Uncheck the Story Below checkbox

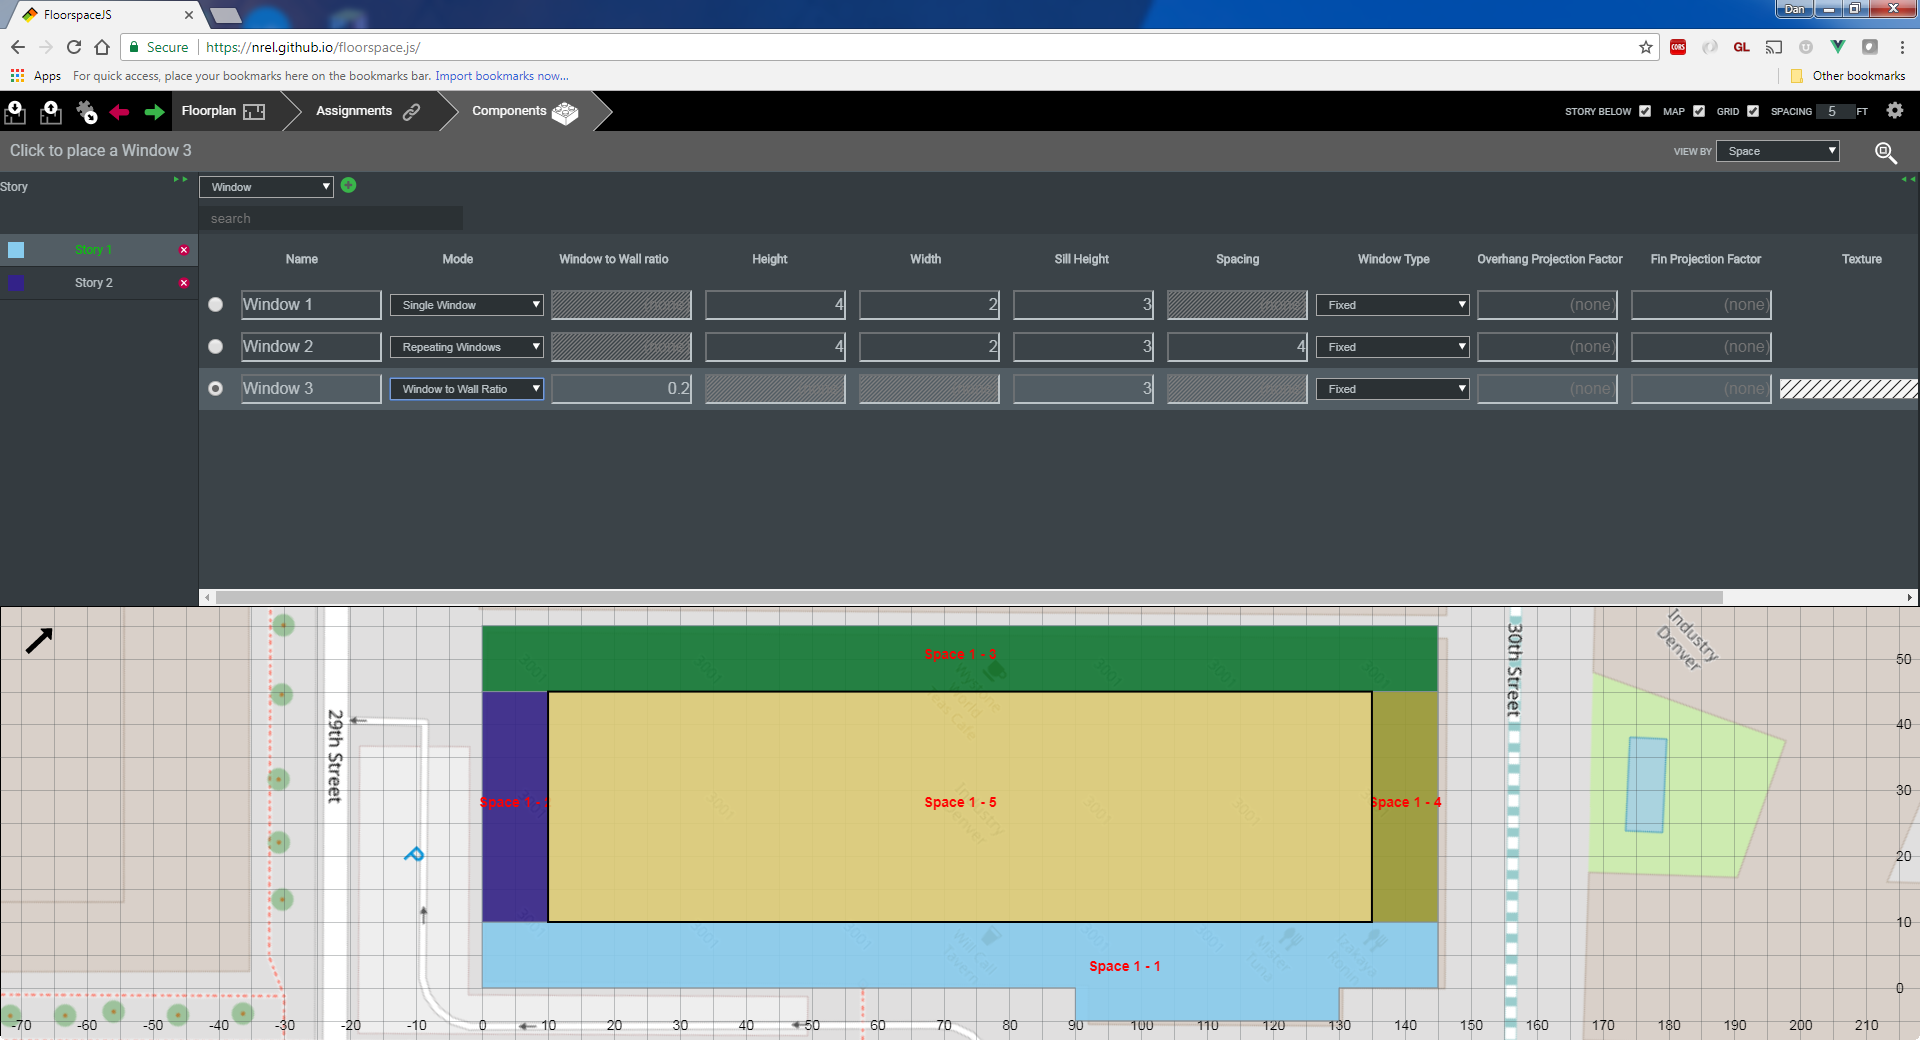[x=1645, y=111]
